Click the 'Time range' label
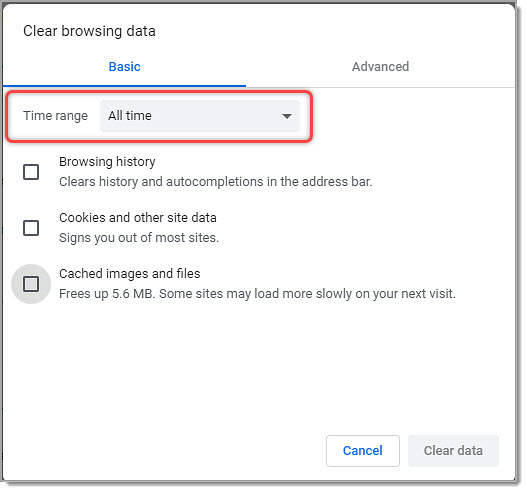This screenshot has height=492, width=527. tap(55, 116)
